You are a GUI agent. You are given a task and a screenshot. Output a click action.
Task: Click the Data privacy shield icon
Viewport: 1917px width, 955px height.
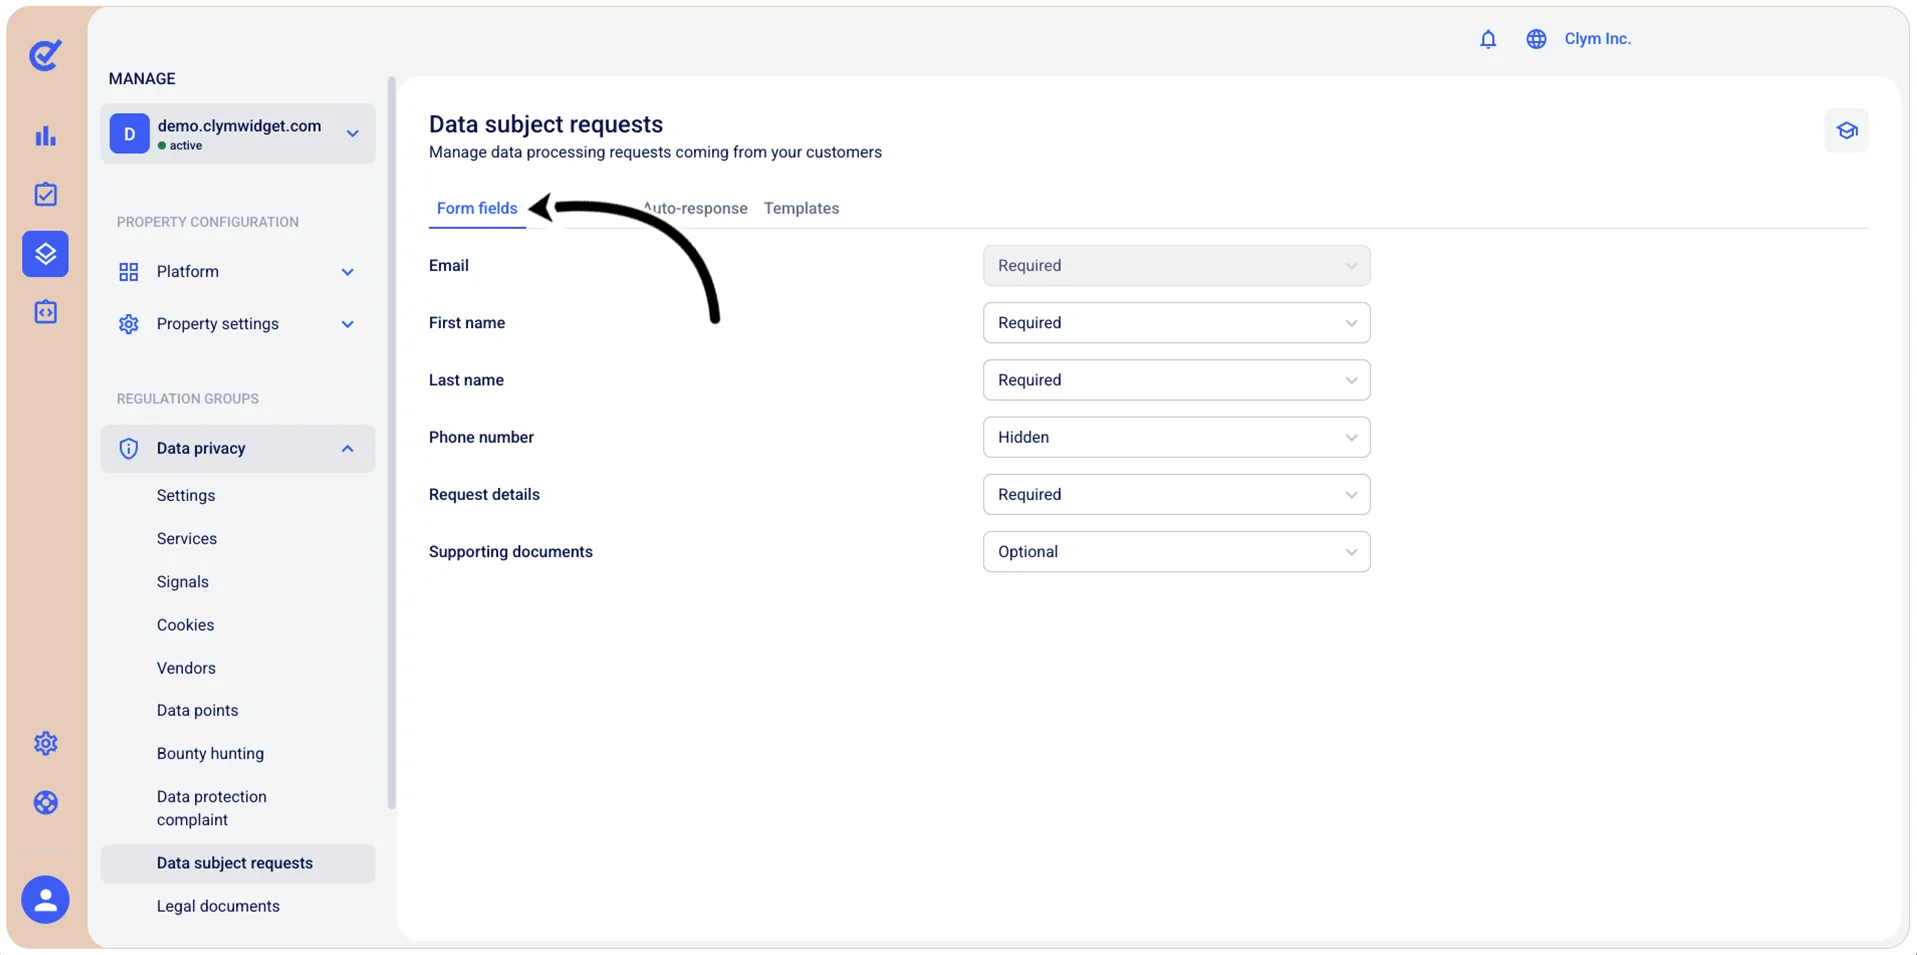[128, 448]
